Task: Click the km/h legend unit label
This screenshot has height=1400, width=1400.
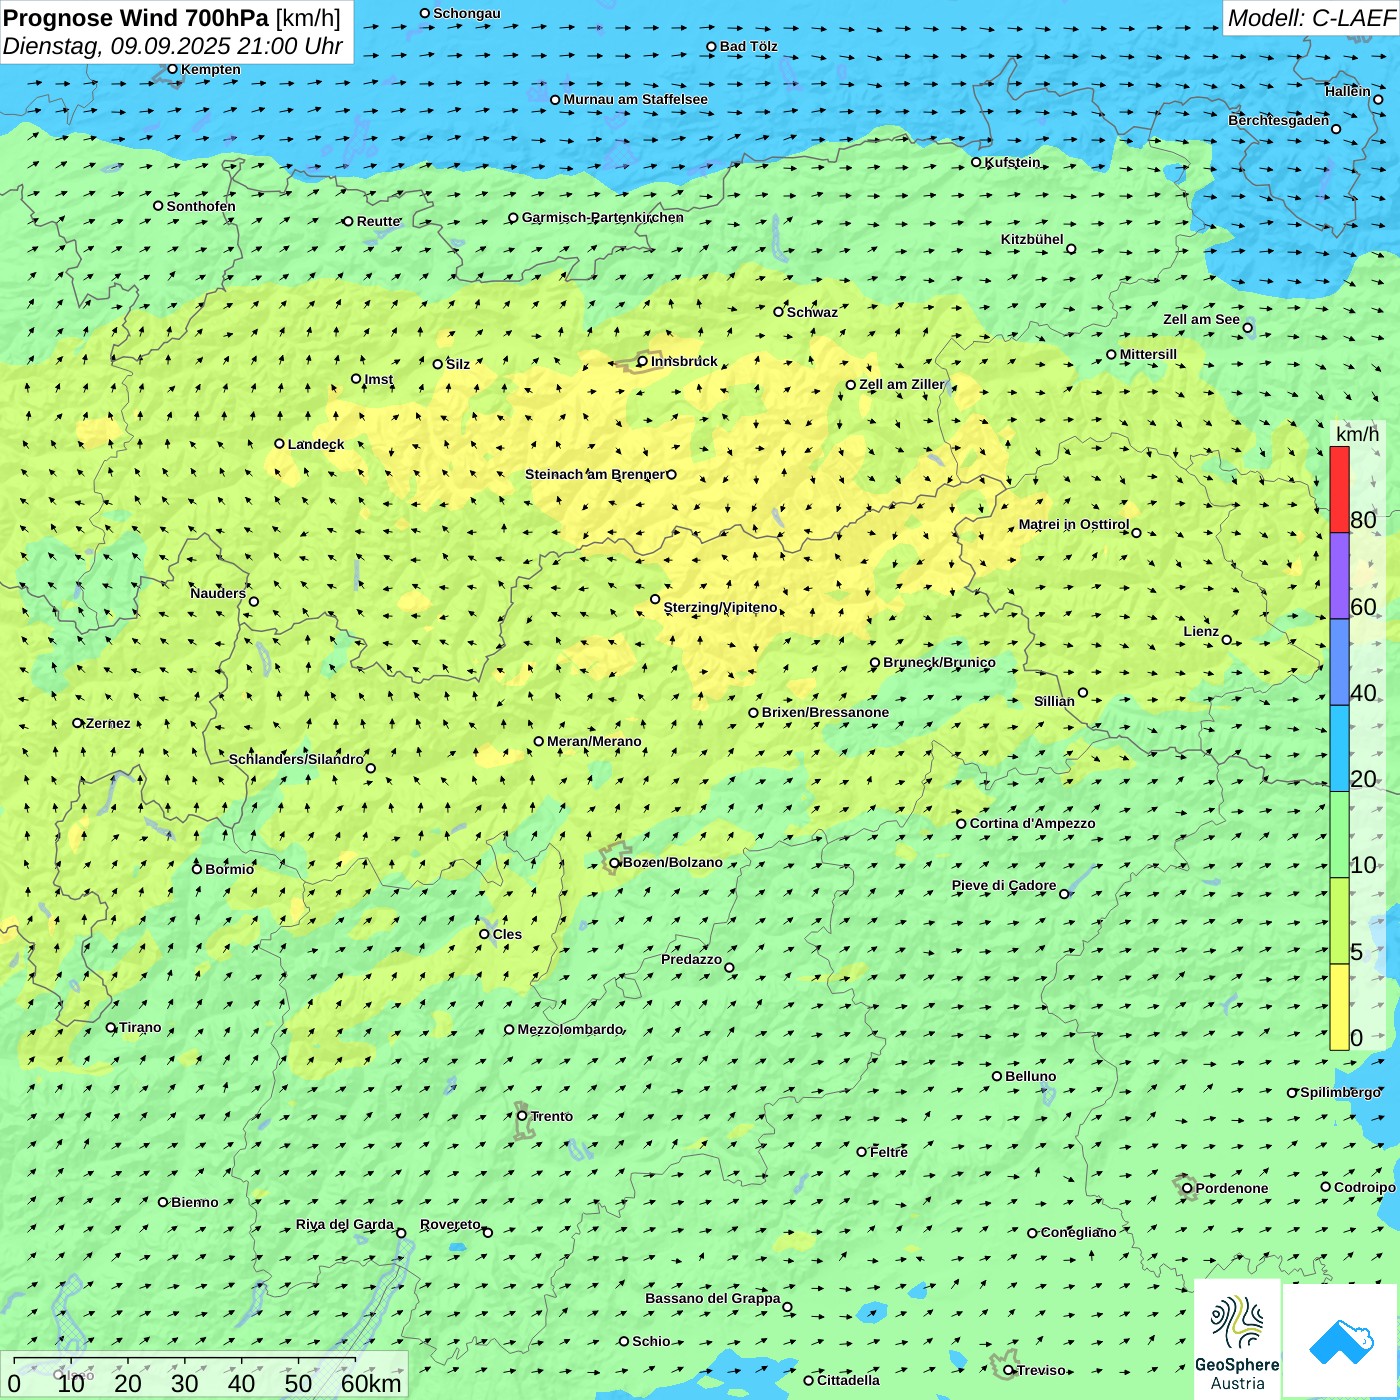Action: point(1357,434)
